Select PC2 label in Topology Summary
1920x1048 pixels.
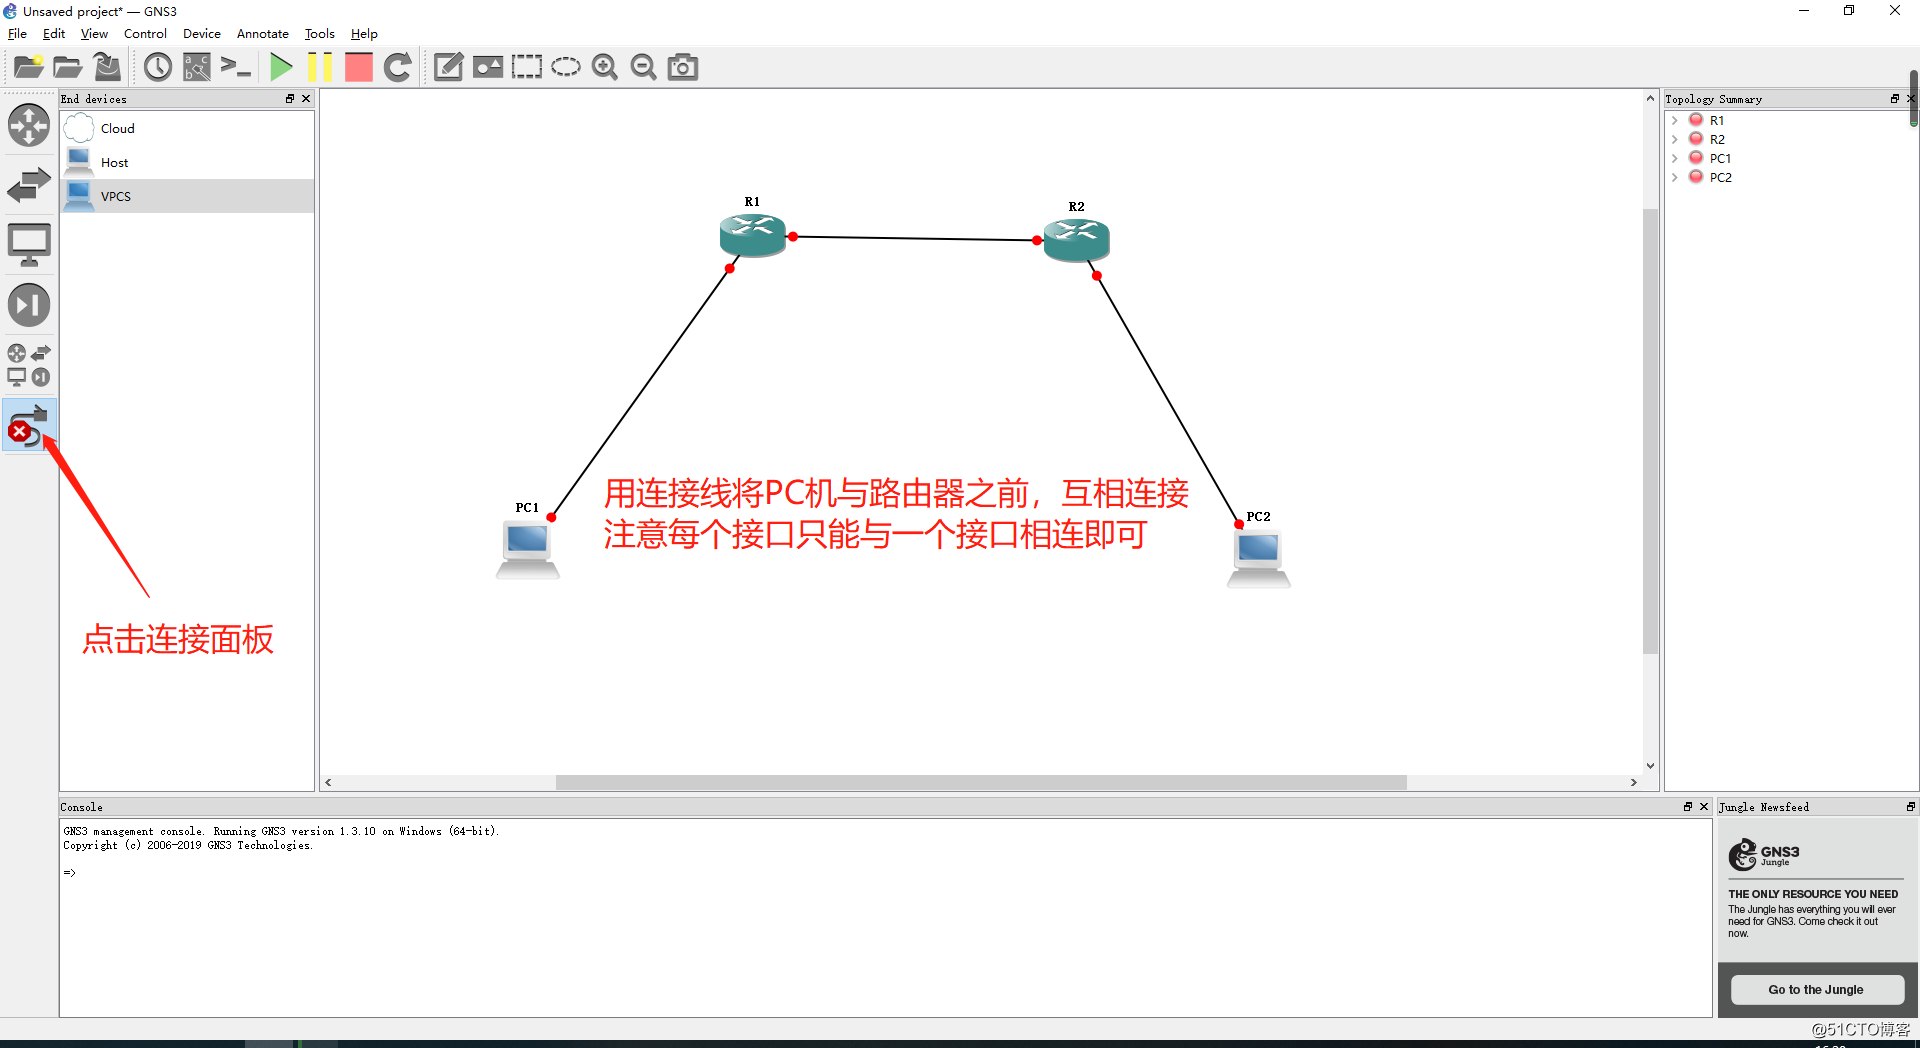1720,177
